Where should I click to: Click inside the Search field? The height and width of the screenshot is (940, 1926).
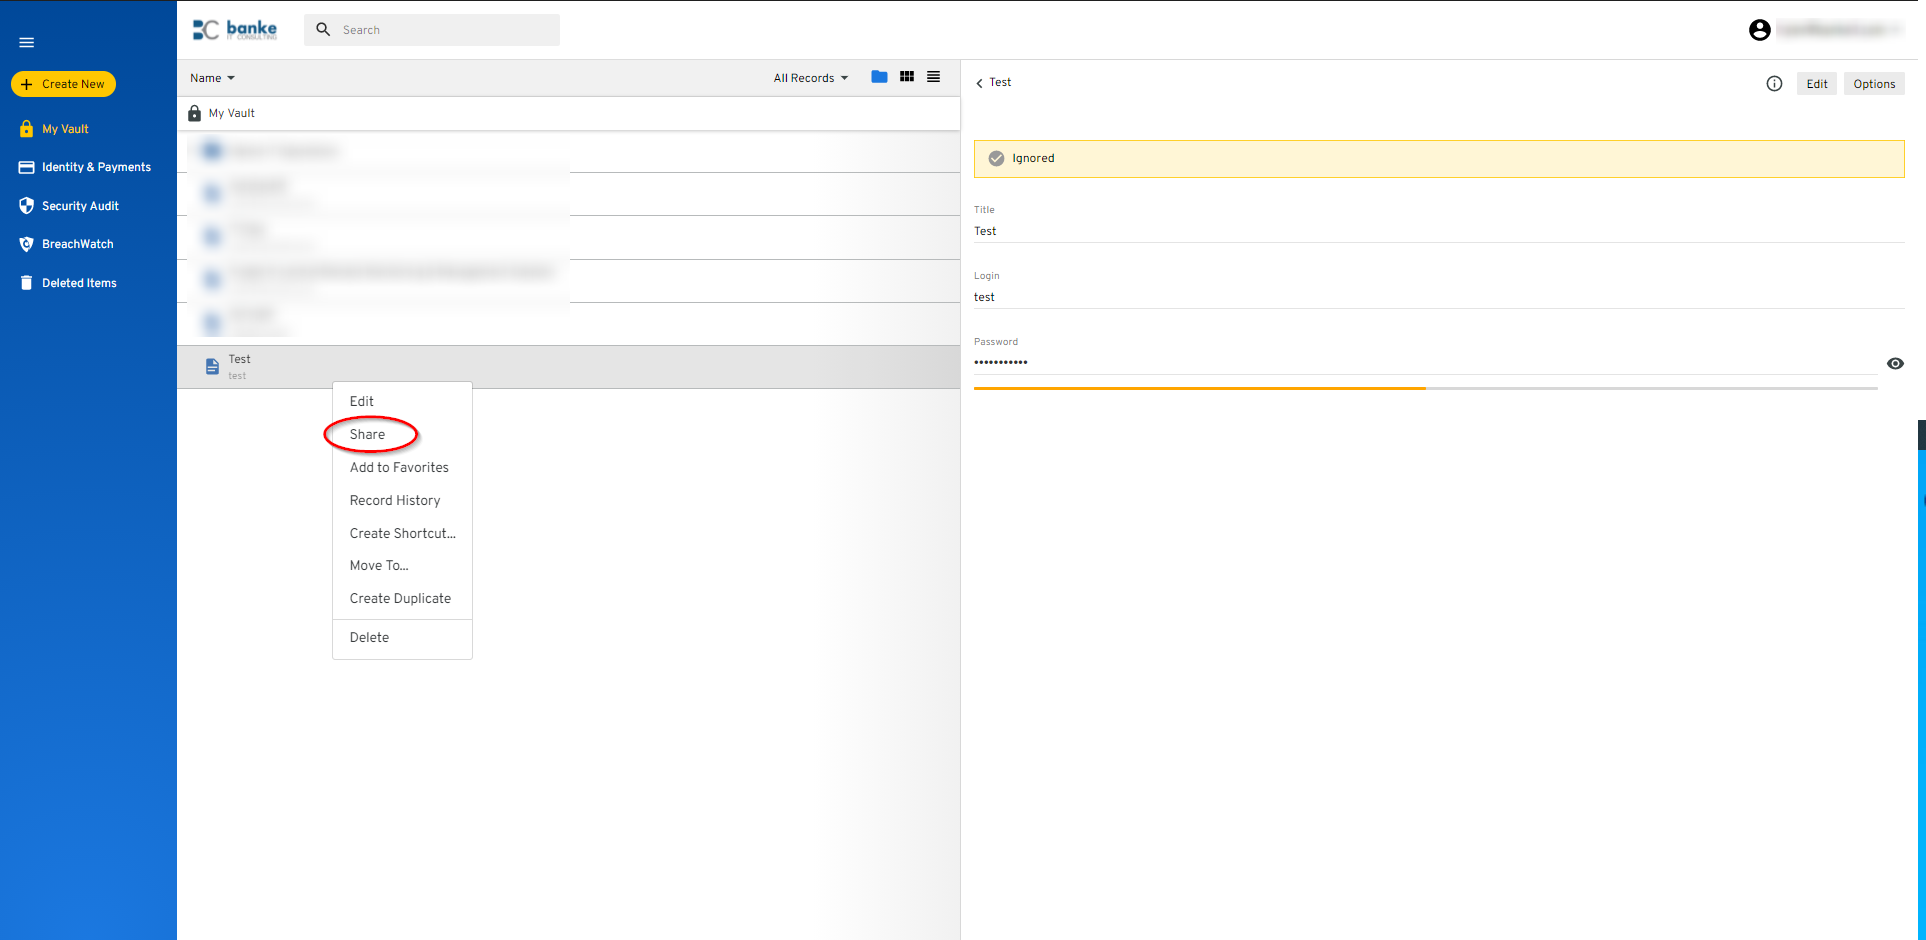(432, 29)
